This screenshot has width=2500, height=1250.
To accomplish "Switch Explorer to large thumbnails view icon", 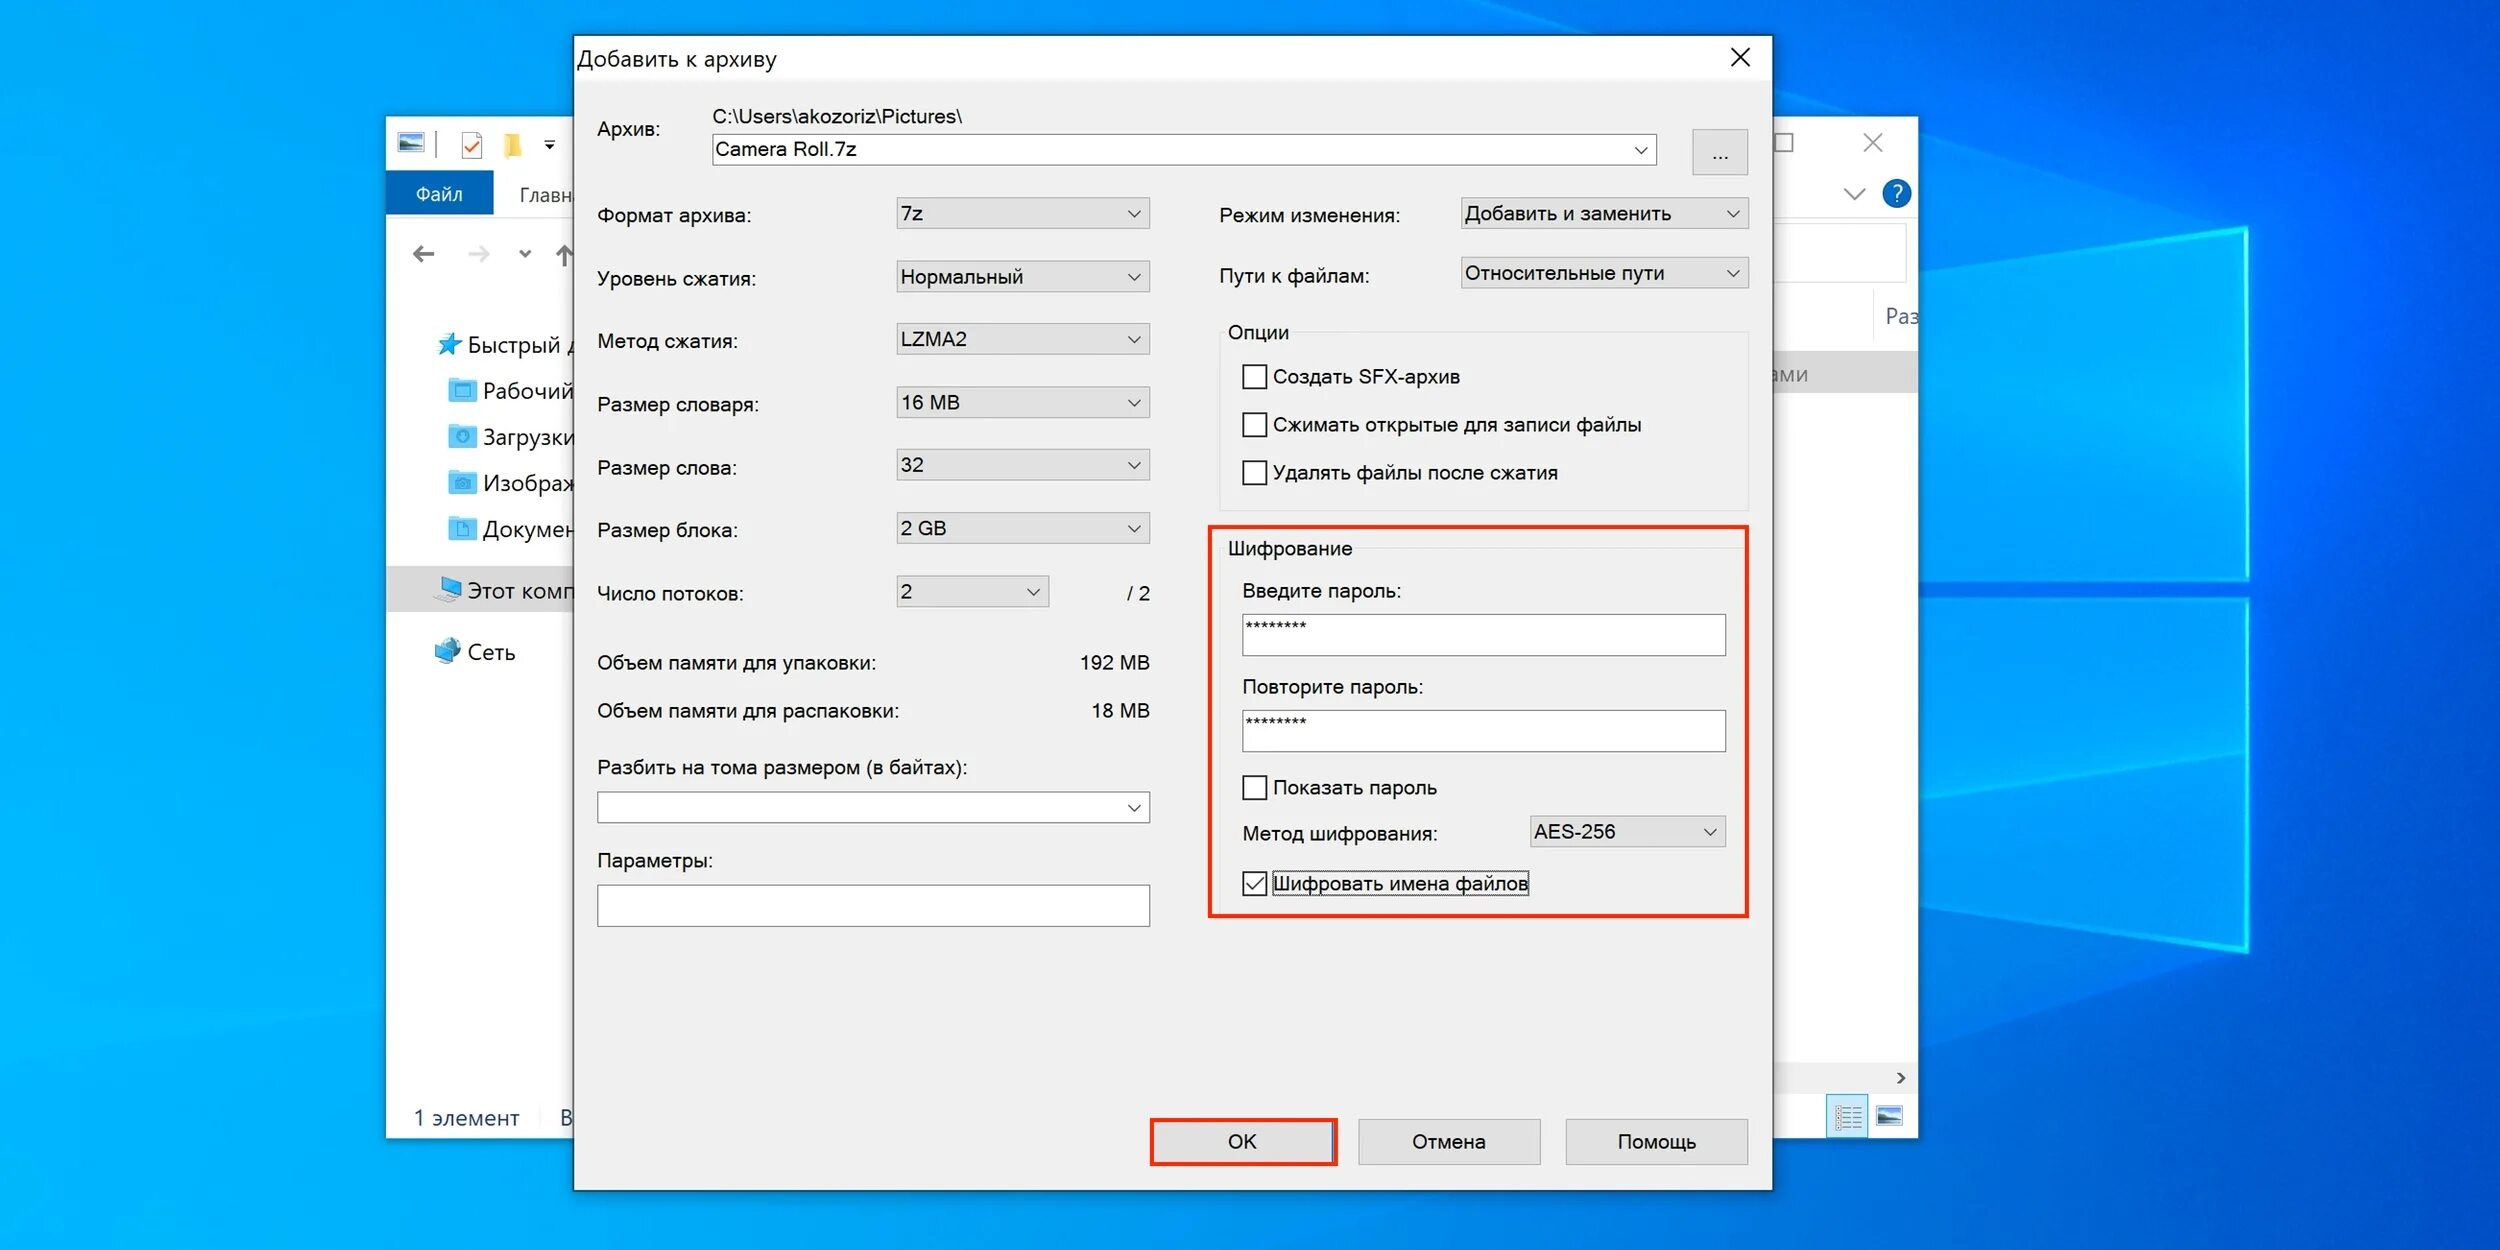I will [1889, 1116].
